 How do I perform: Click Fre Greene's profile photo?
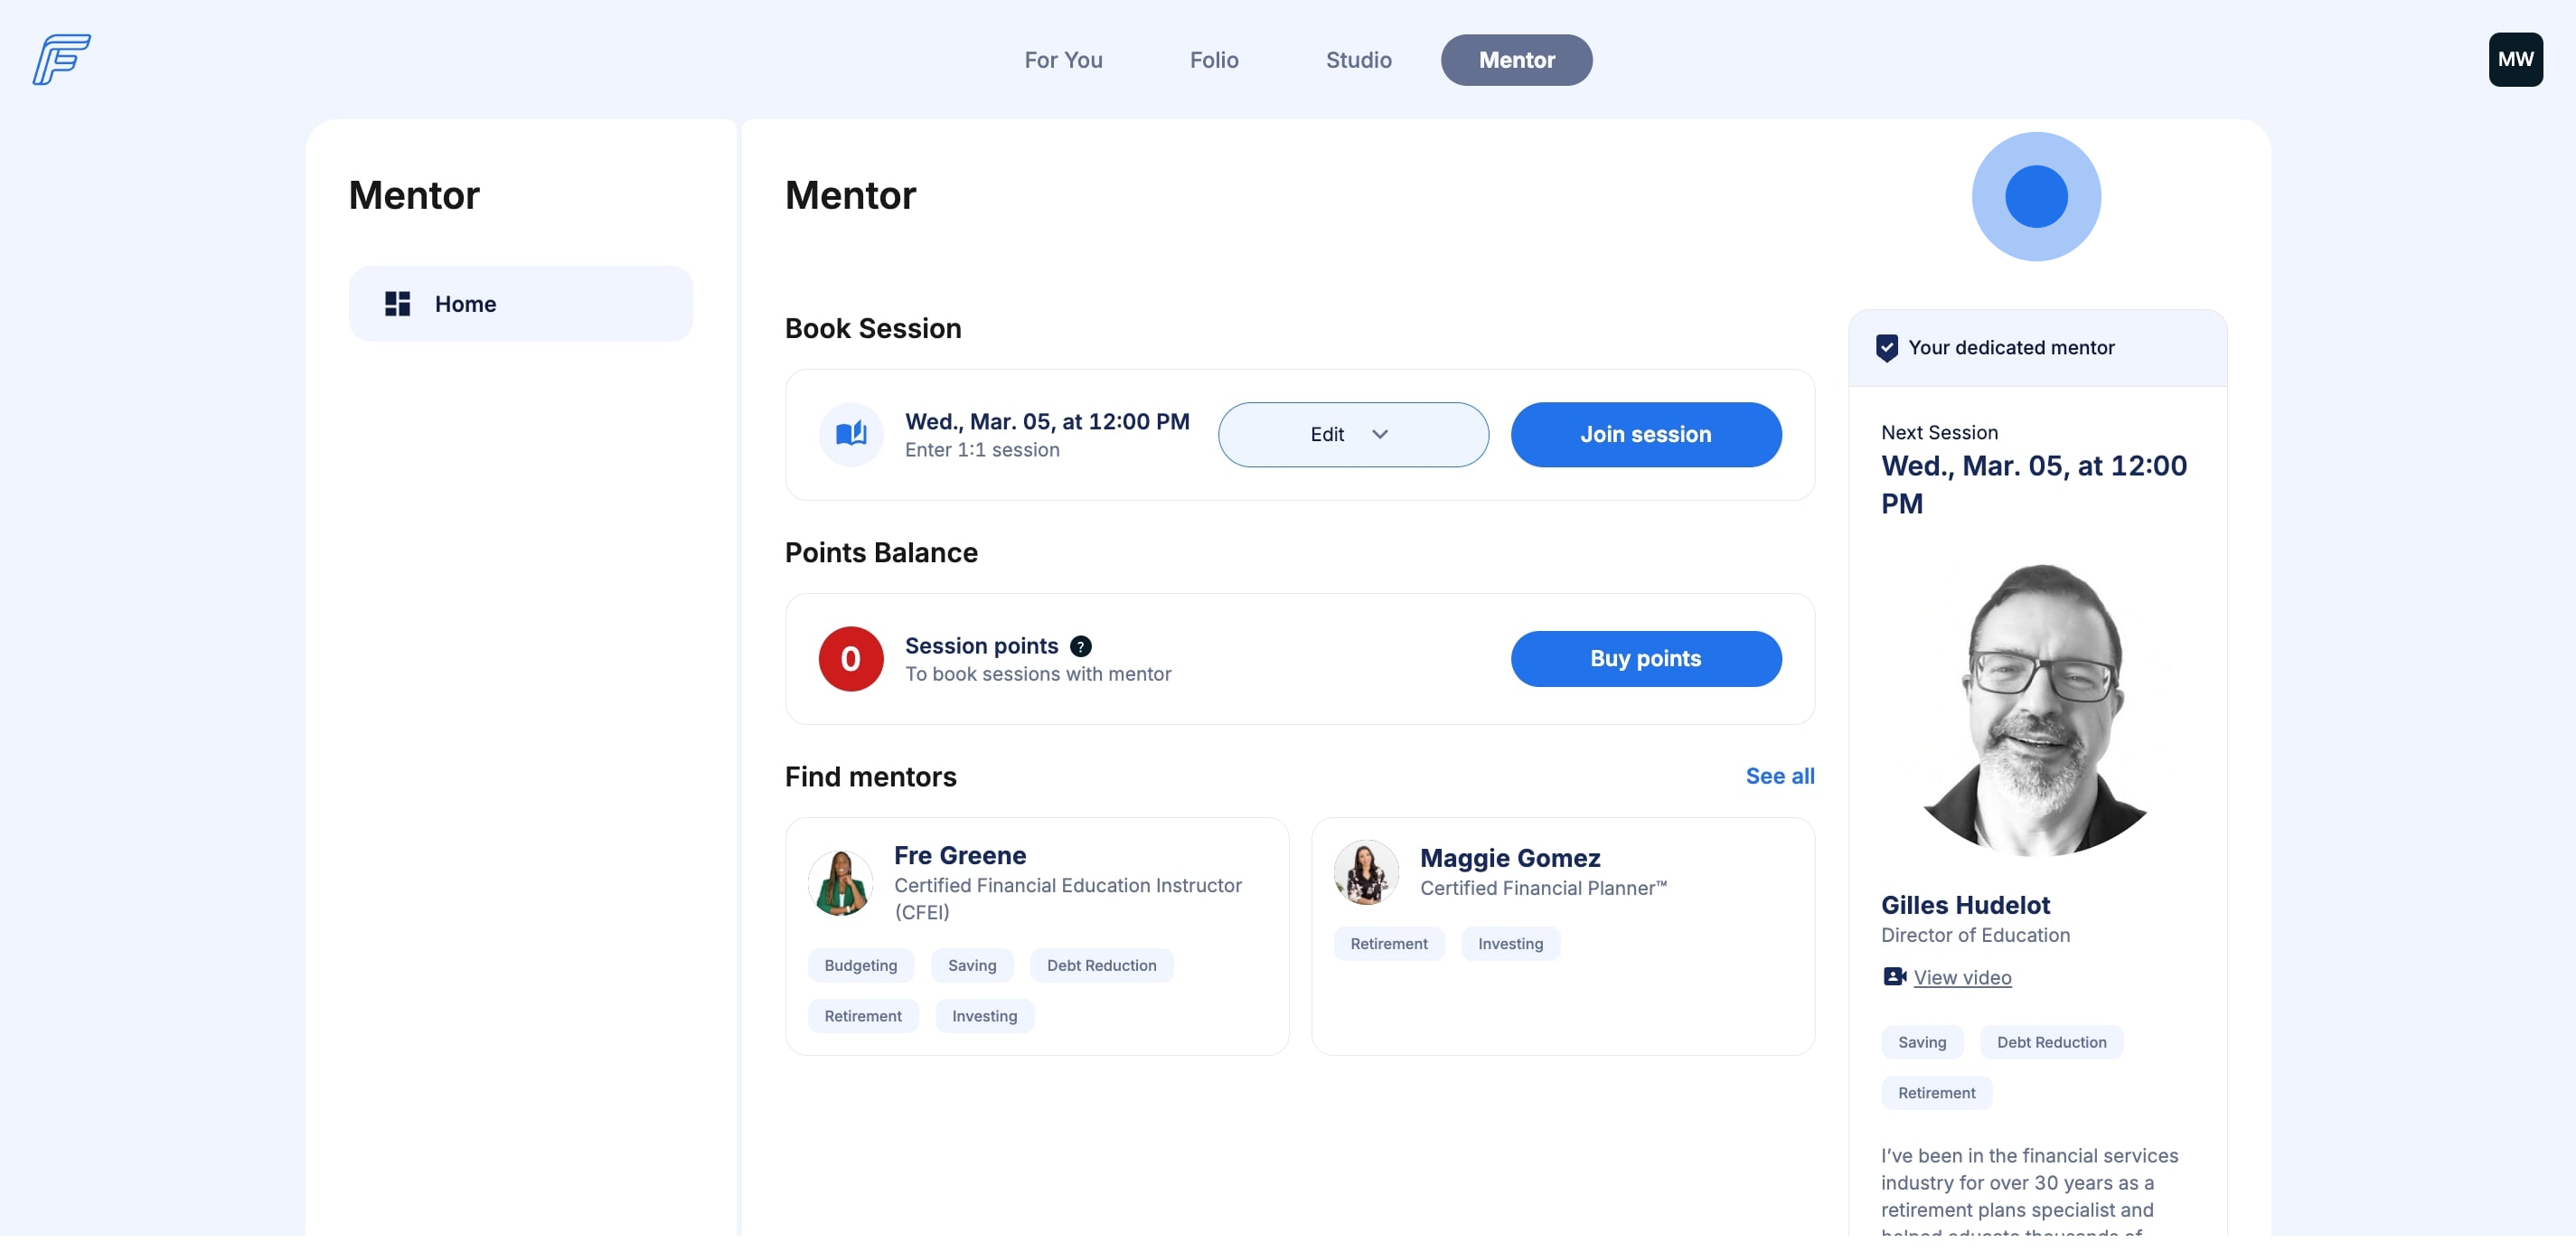pos(840,882)
